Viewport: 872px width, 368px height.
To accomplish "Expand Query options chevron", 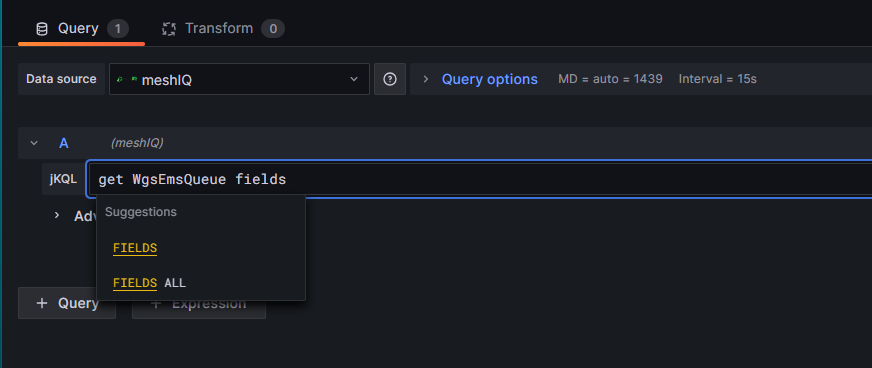I will click(x=425, y=79).
